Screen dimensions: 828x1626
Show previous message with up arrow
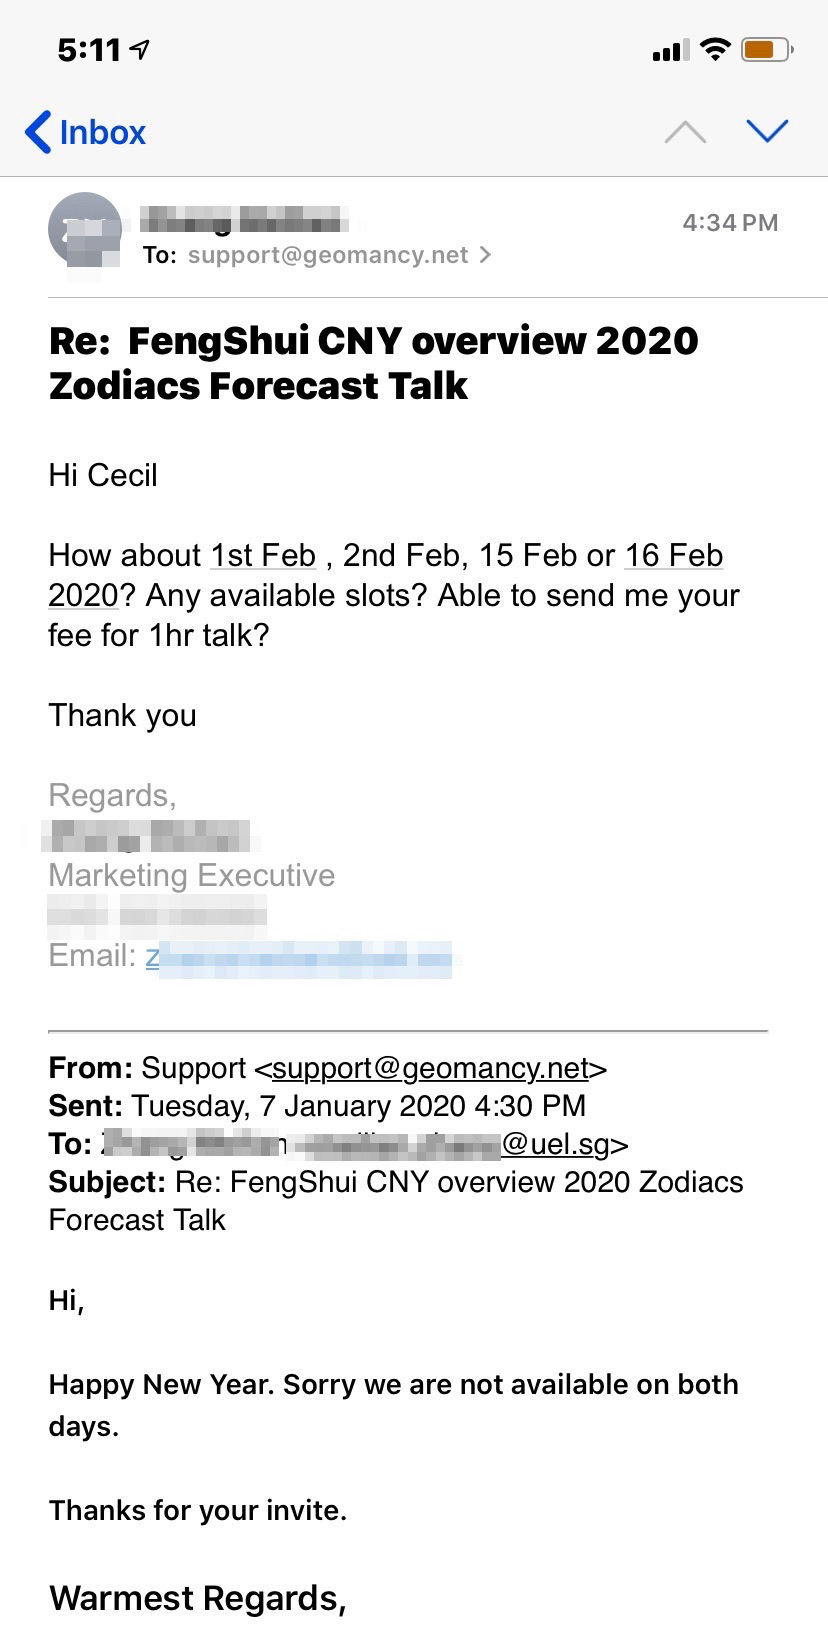(x=685, y=132)
